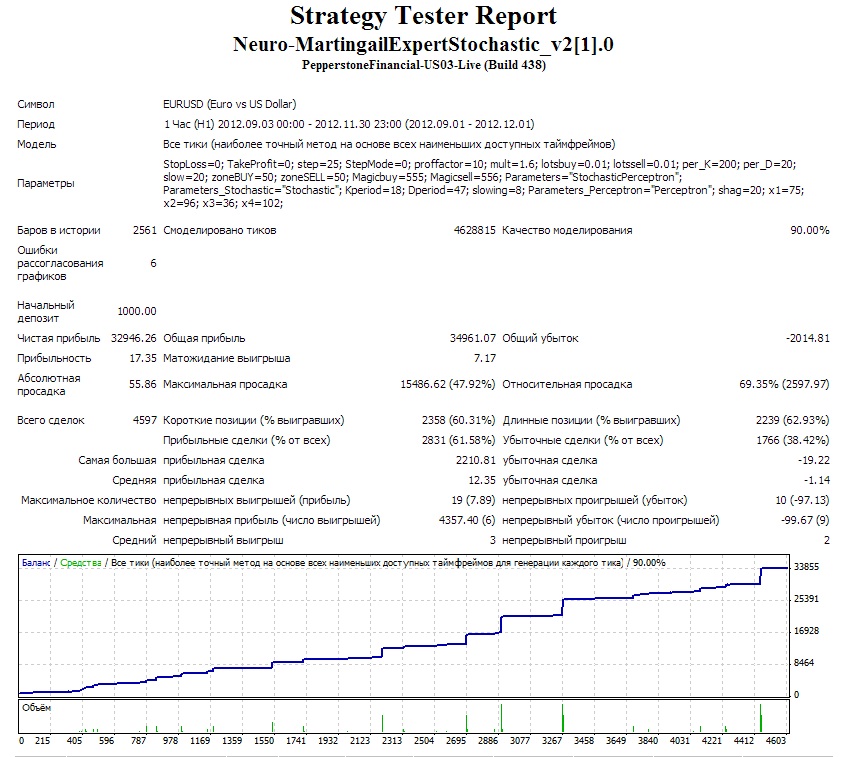This screenshot has width=868, height=757.
Task: Click the consecutive wins value 19 (7.89)
Action: point(473,500)
